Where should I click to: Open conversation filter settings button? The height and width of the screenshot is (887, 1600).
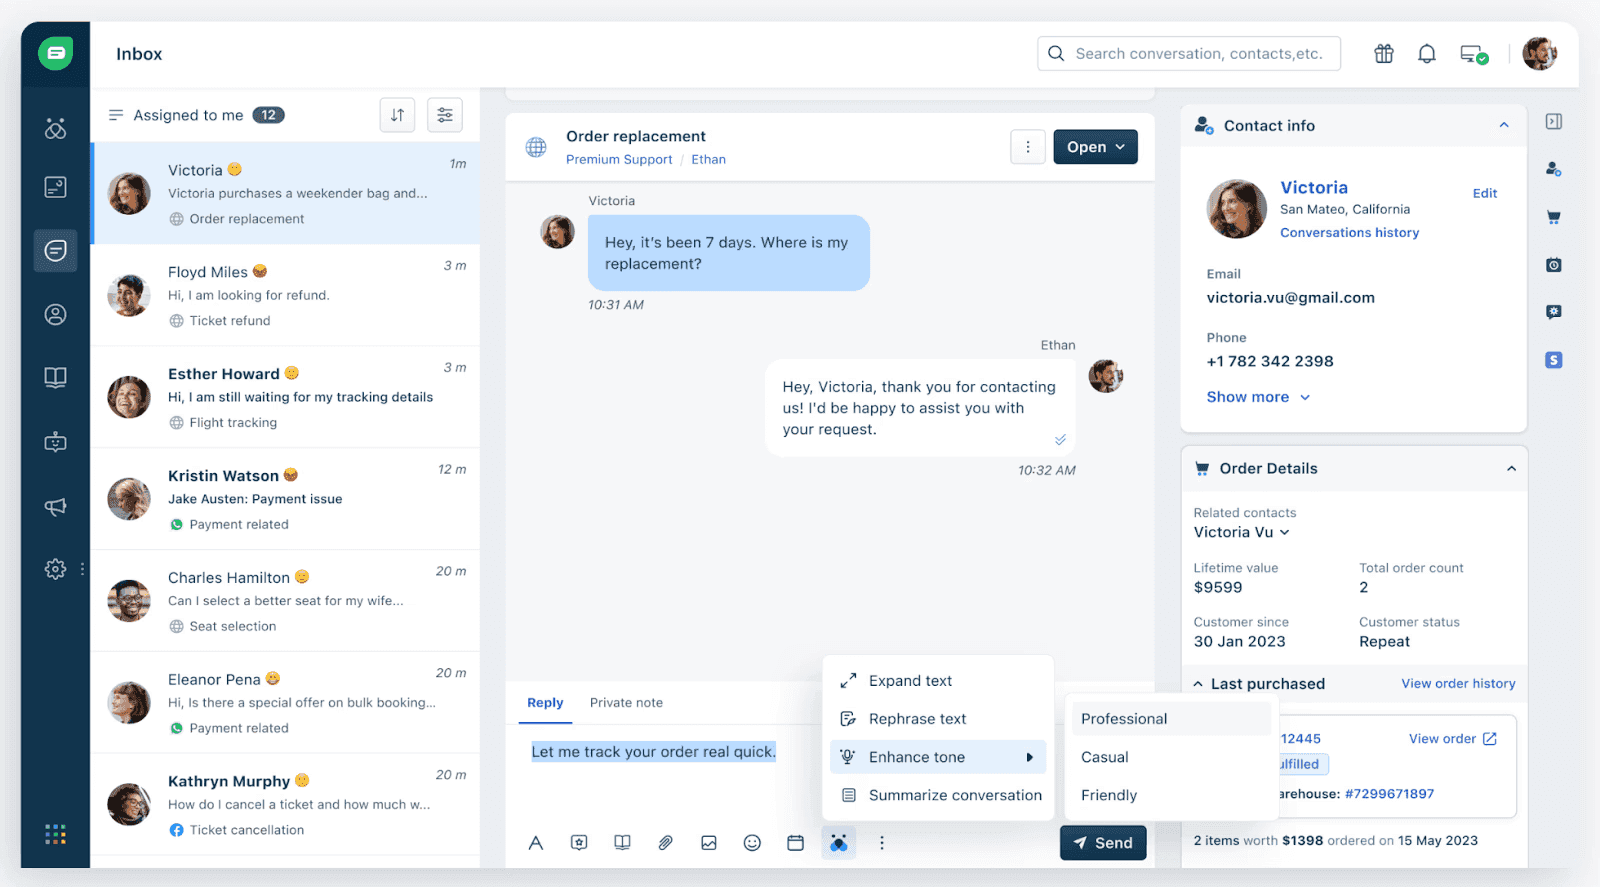coord(445,115)
